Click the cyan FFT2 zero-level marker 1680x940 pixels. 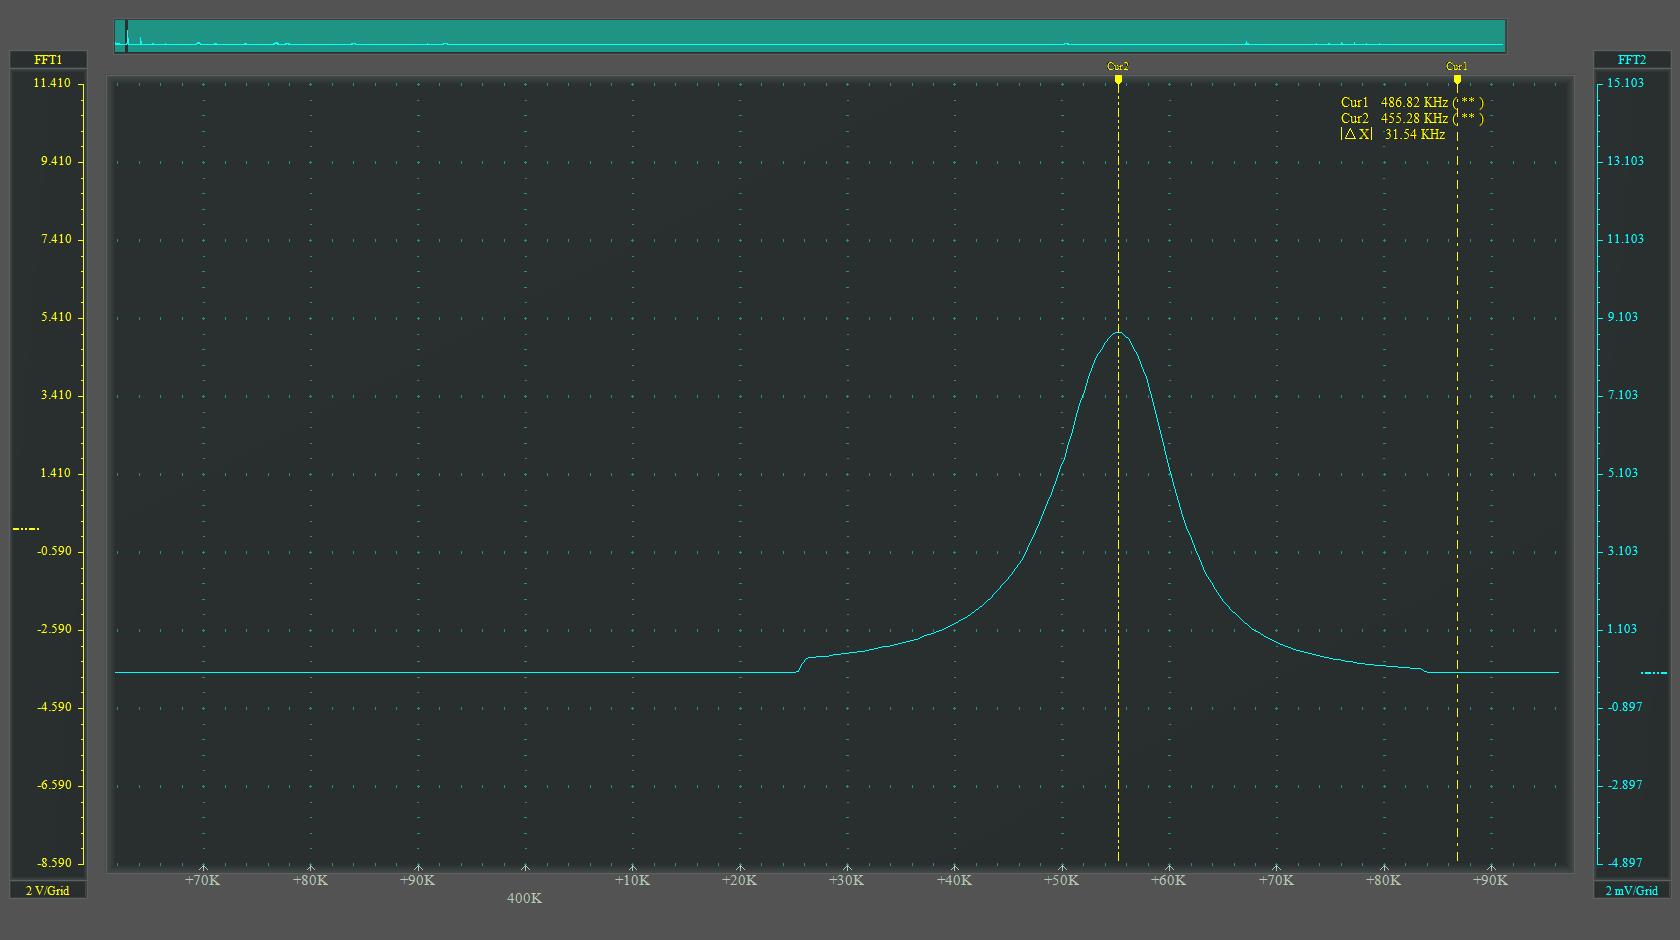click(x=1654, y=673)
